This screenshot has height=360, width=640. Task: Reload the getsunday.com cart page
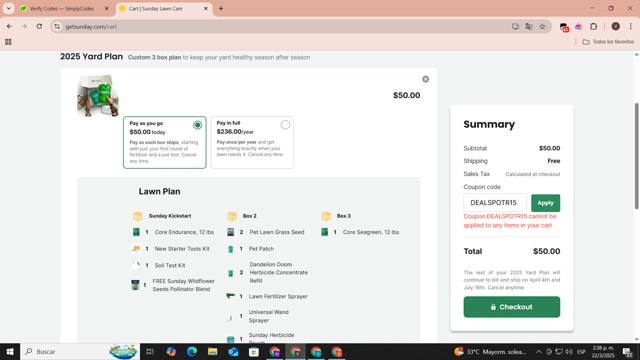[x=39, y=27]
